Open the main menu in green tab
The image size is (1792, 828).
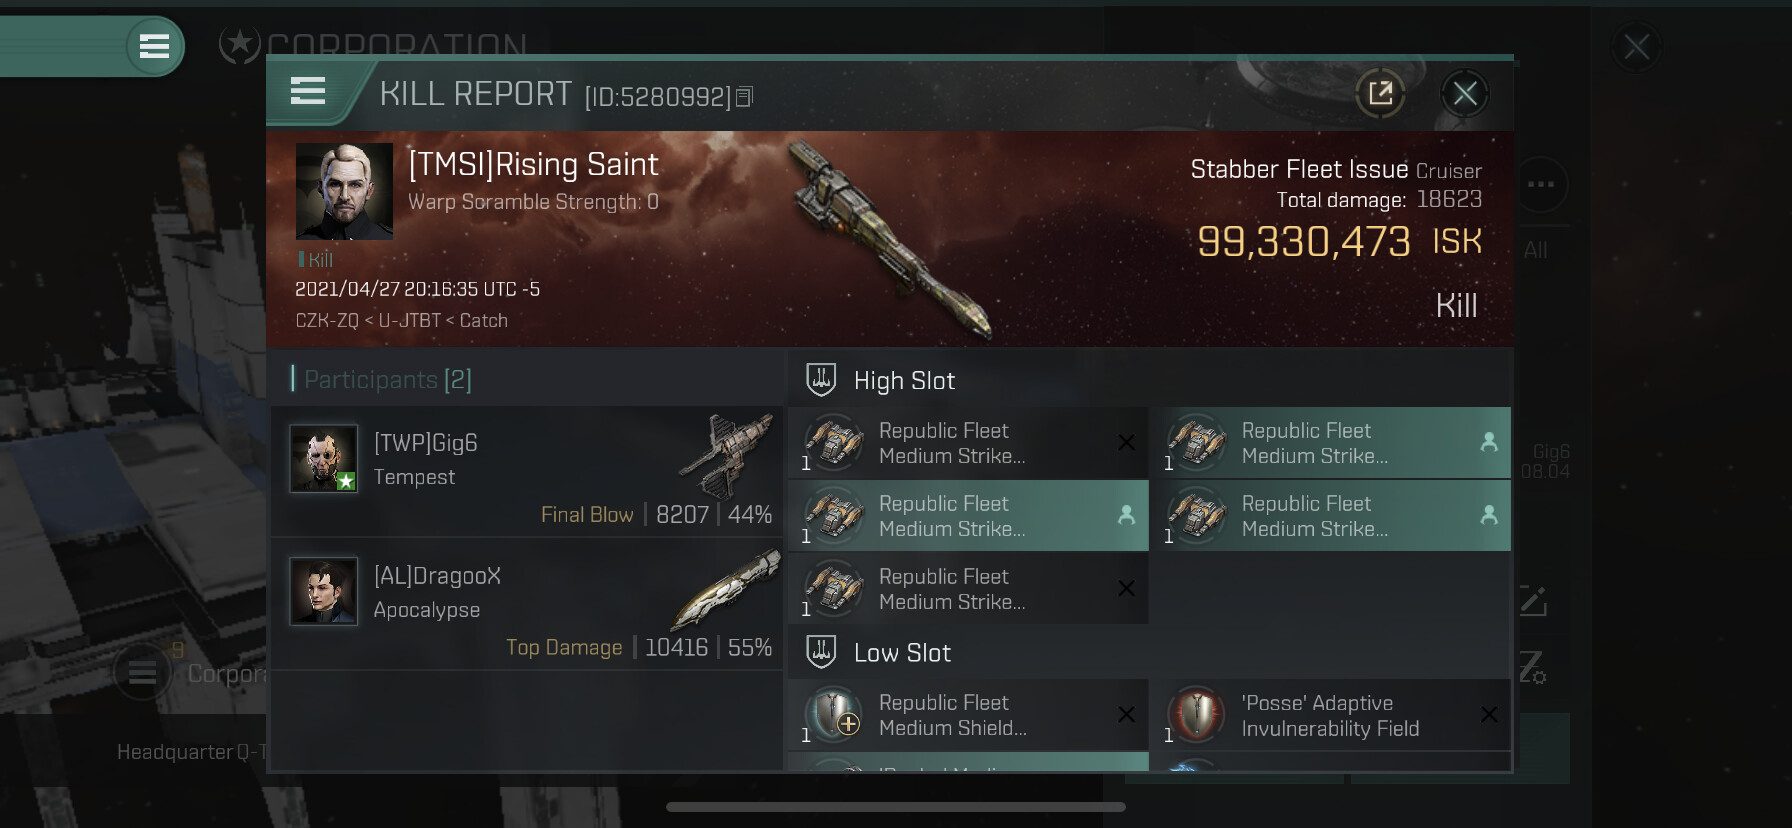tap(154, 46)
